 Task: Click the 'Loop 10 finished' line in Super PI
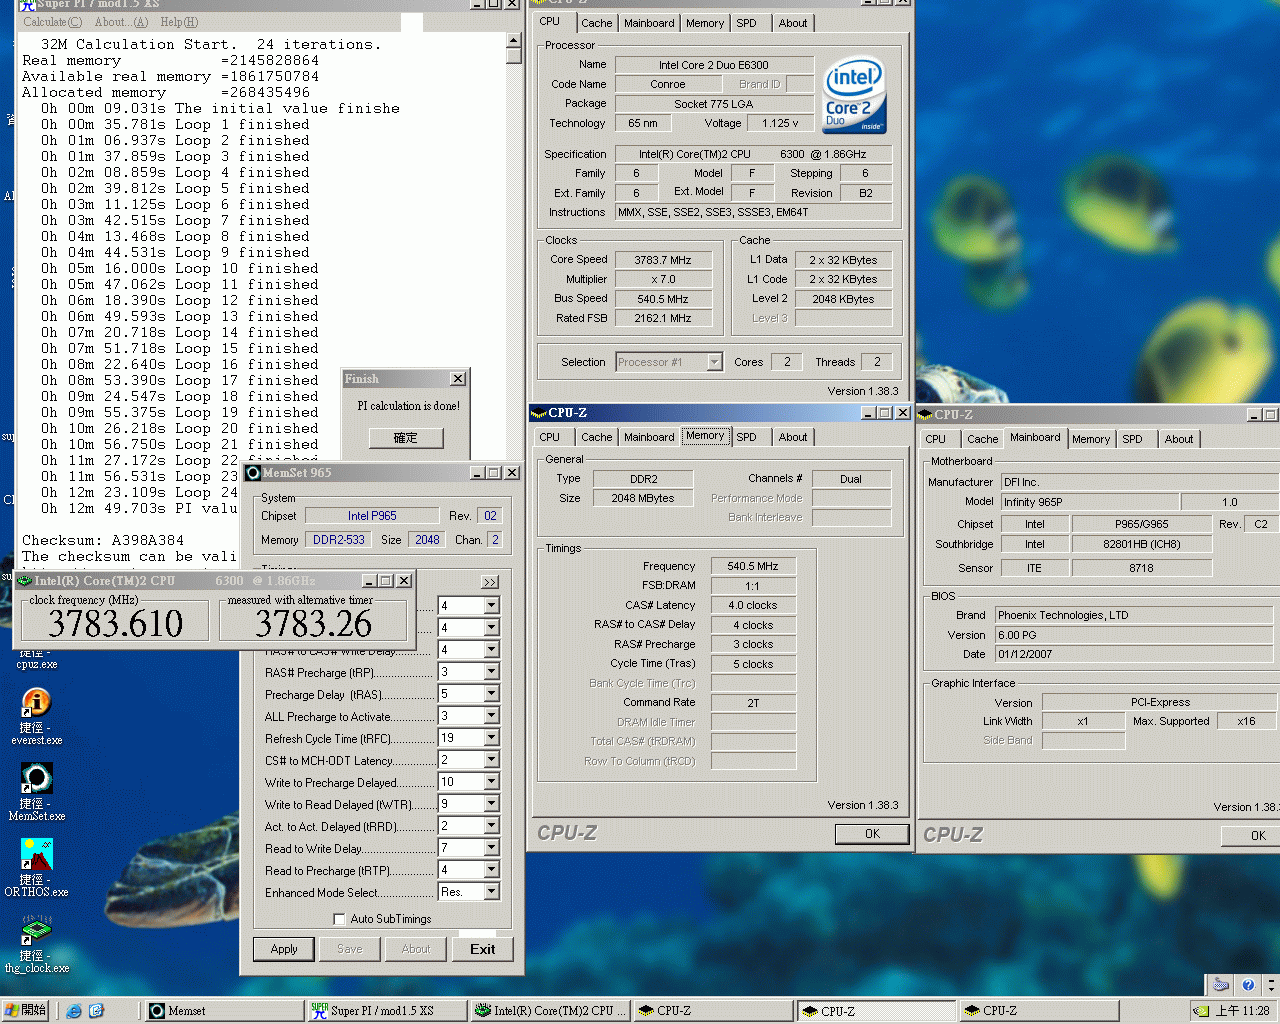point(179,268)
